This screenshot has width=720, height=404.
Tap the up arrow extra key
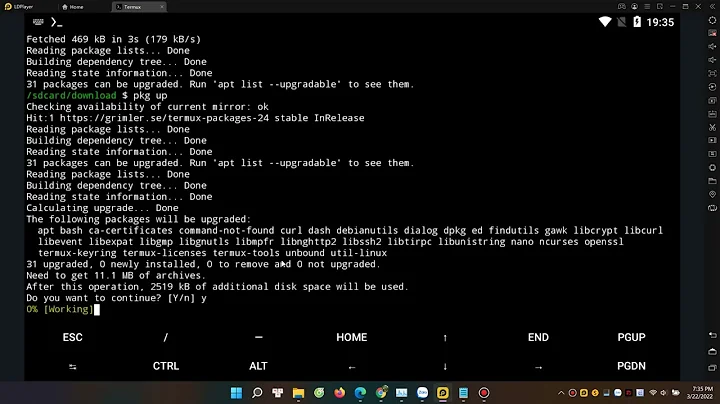(x=445, y=337)
